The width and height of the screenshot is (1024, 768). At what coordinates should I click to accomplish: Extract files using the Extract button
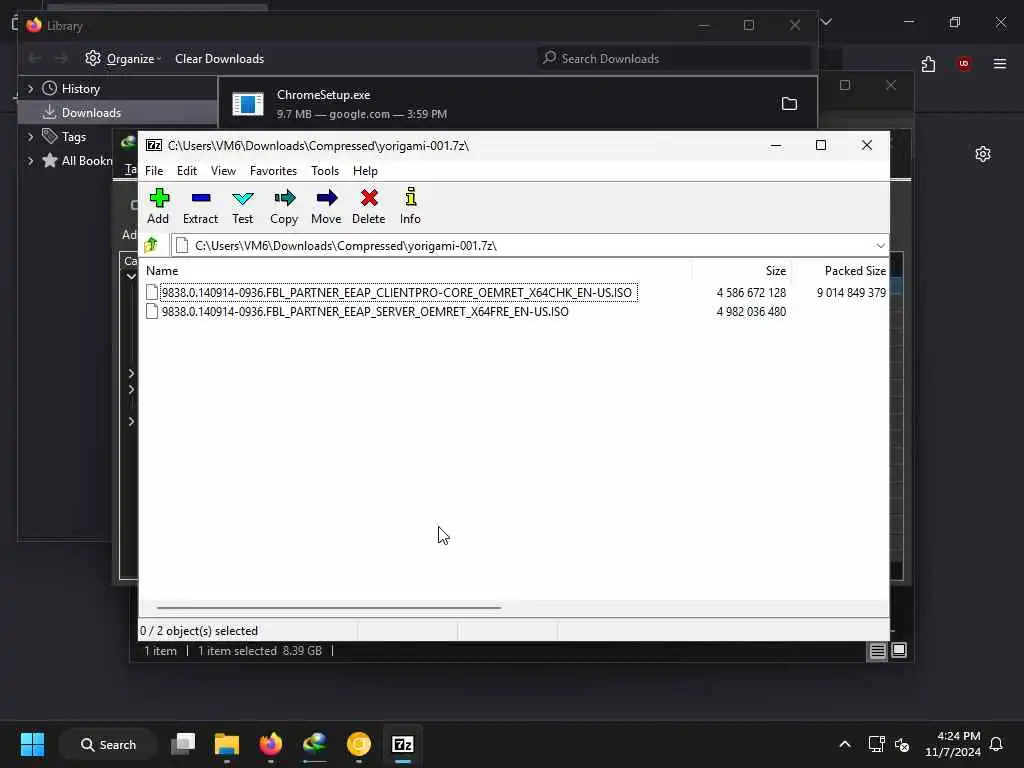pyautogui.click(x=200, y=206)
